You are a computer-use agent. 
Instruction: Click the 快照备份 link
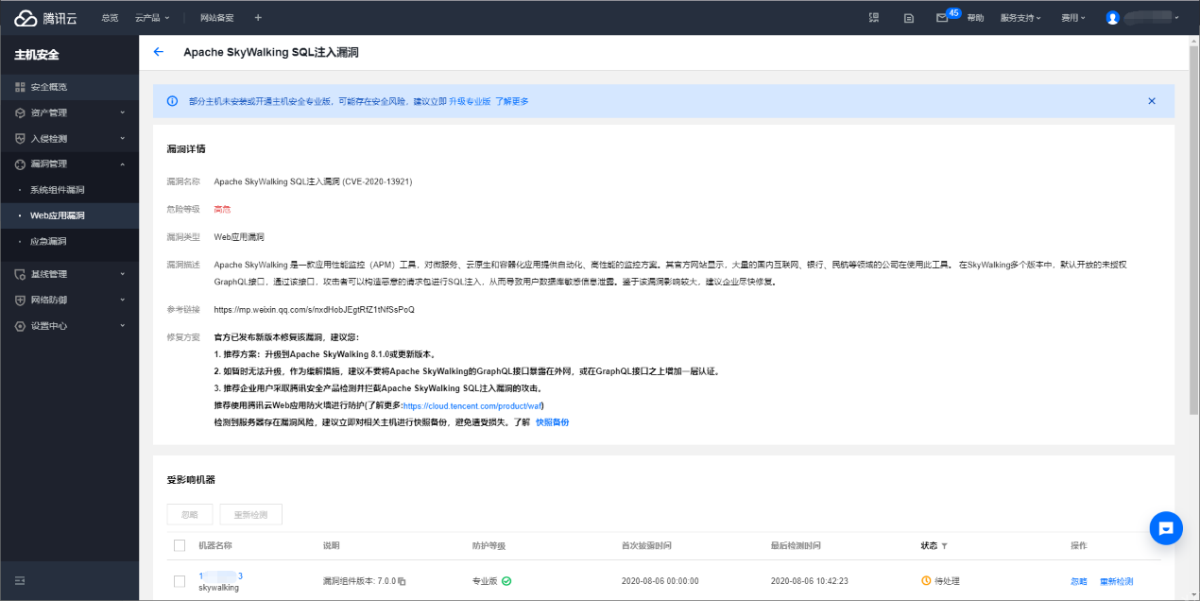[x=553, y=422]
